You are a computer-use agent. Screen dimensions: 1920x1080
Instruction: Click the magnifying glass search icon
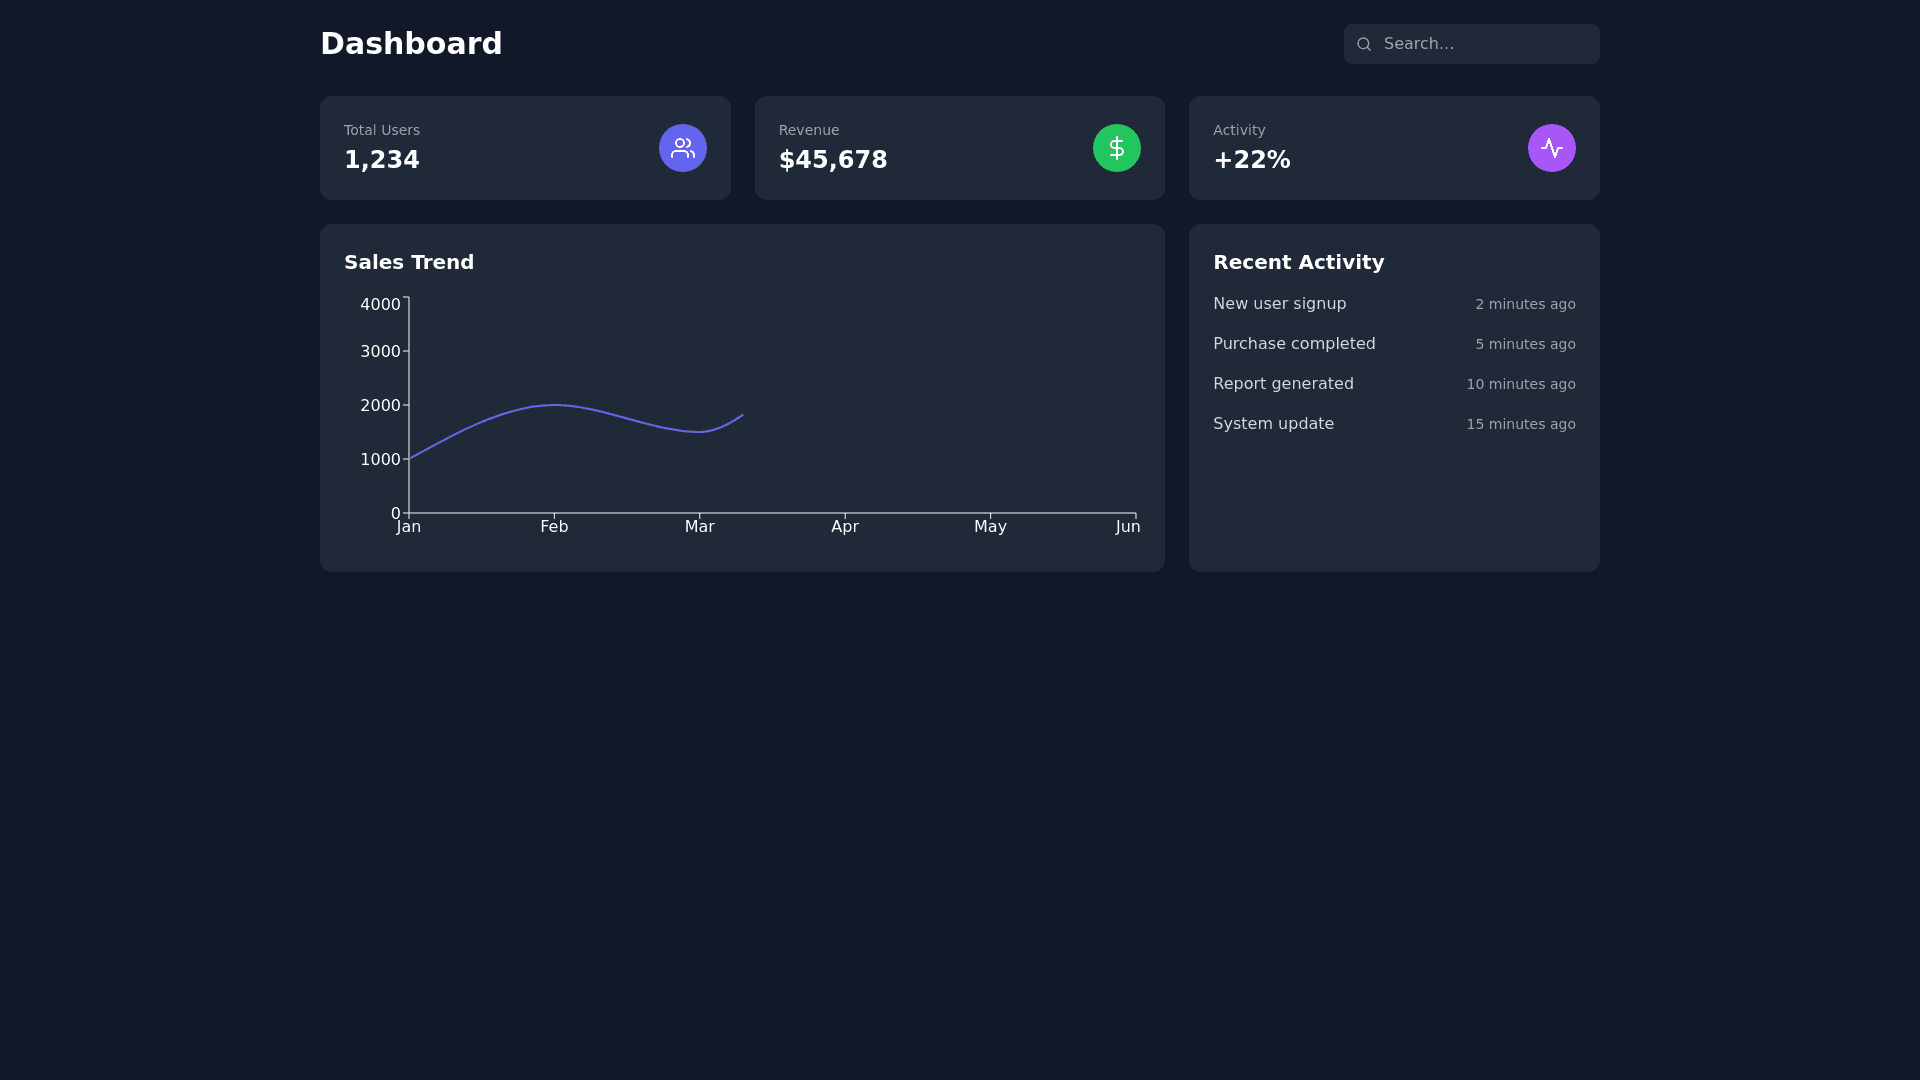[1363, 44]
